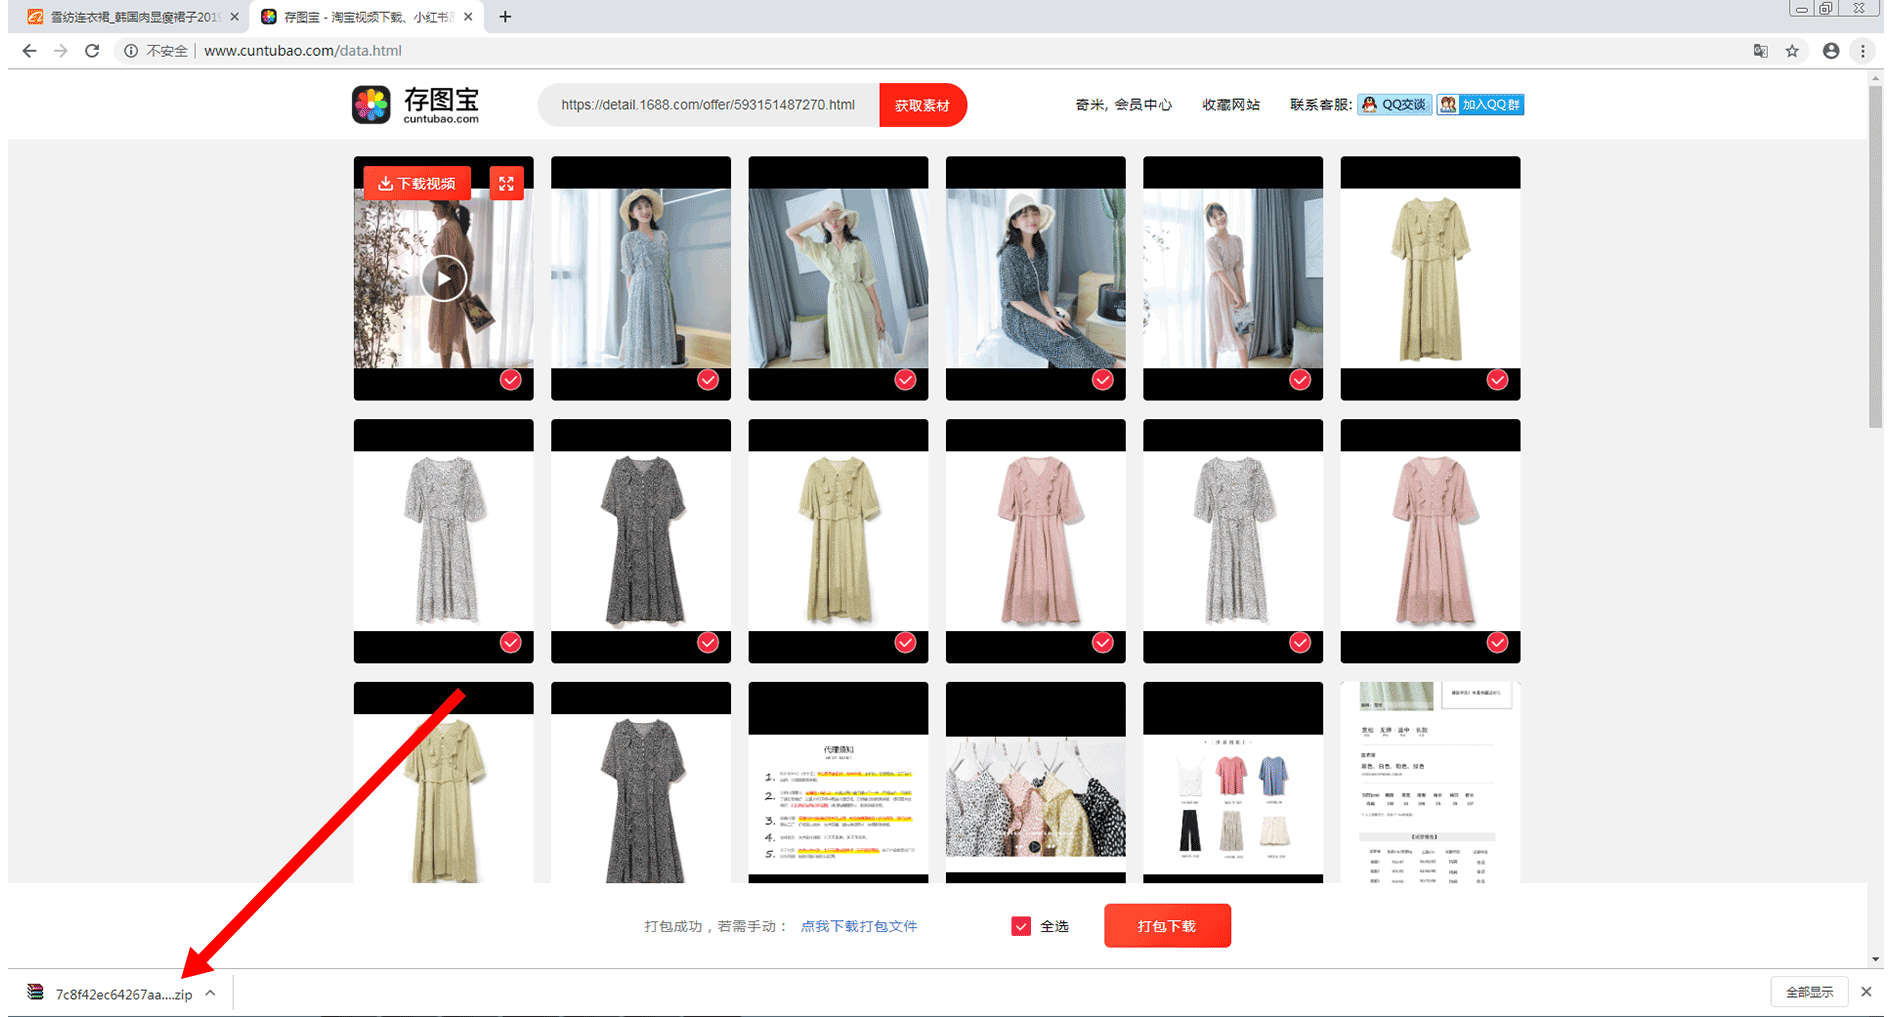The height and width of the screenshot is (1017, 1892).
Task: Click the 下载视频 download button
Action: [417, 183]
